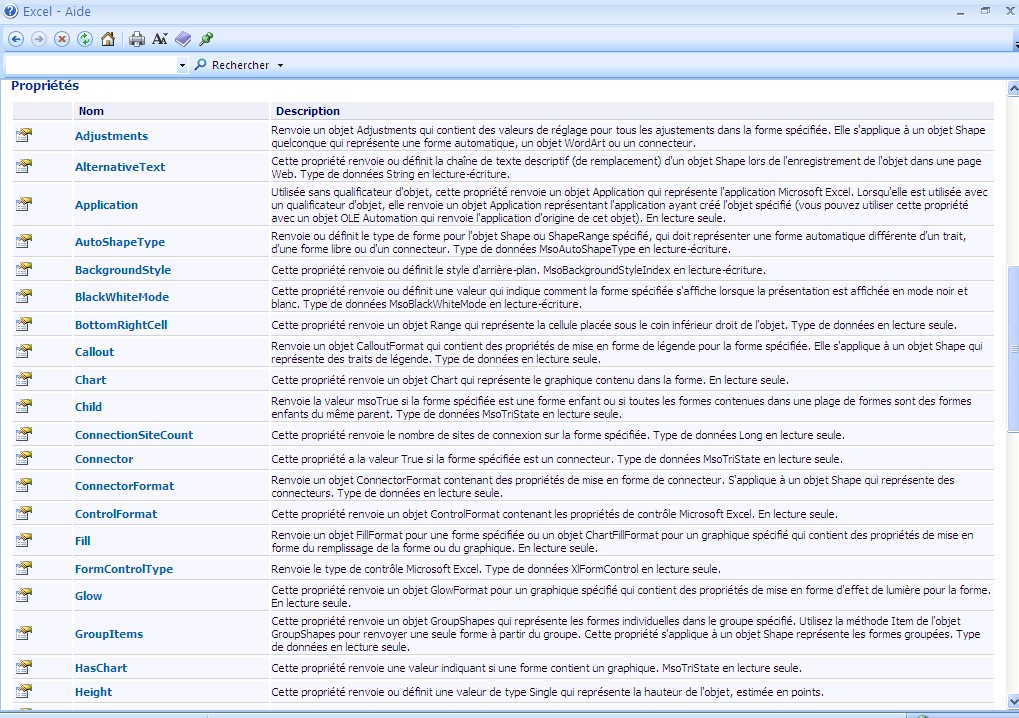This screenshot has height=718, width=1019.
Task: Click the property icon beside ConnectionSiteCount
Action: coord(24,433)
